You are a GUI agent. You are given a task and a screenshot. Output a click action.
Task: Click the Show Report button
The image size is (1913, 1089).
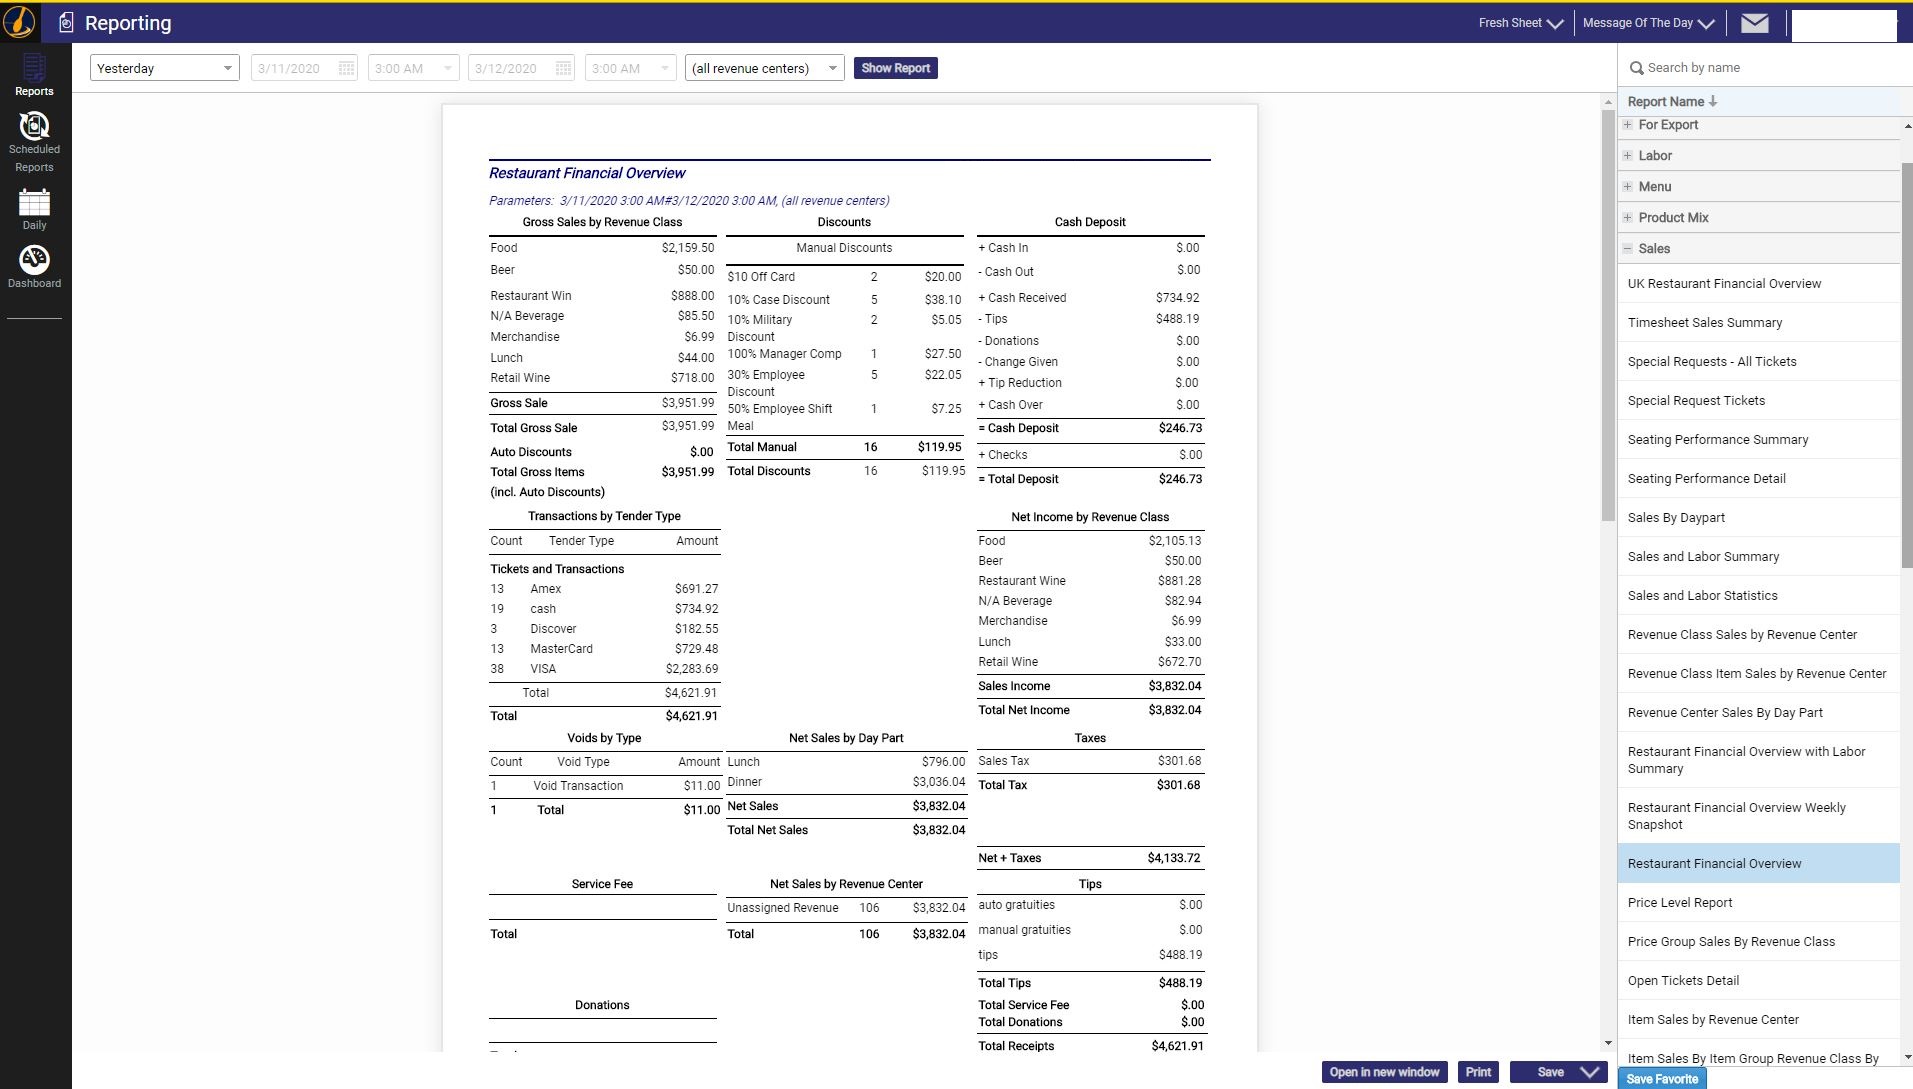pyautogui.click(x=896, y=68)
